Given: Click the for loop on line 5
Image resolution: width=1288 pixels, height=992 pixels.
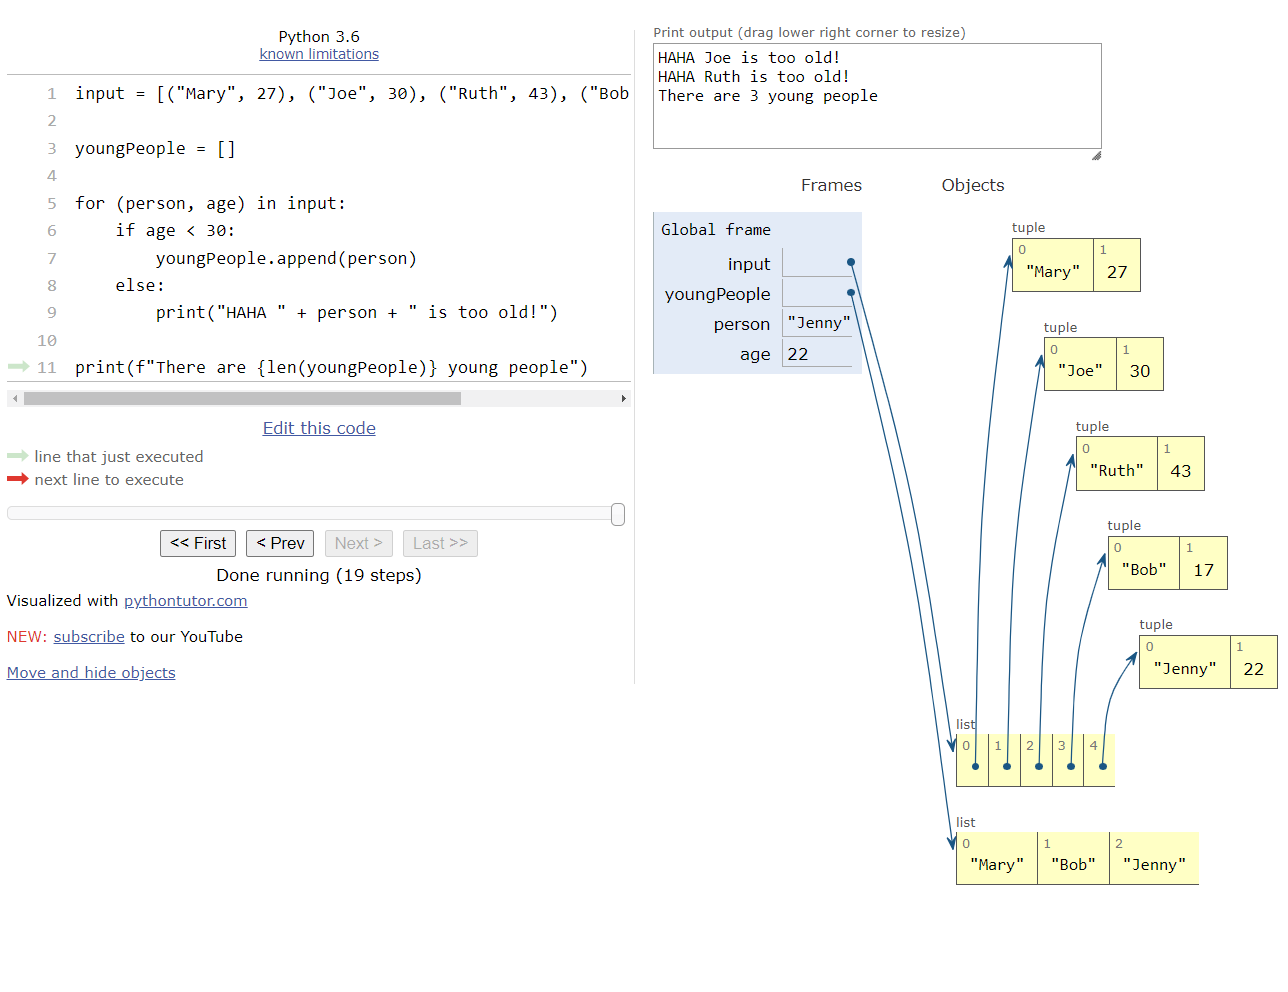Looking at the screenshot, I should 210,204.
